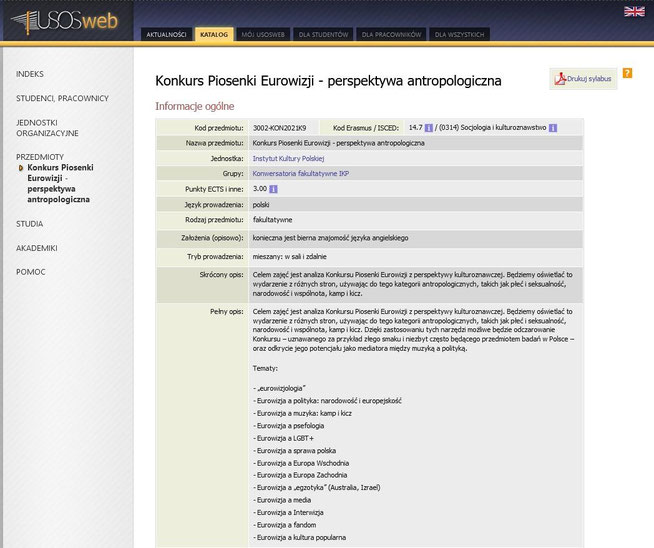Open the orange question mark help icon
654x548 pixels.
point(627,73)
